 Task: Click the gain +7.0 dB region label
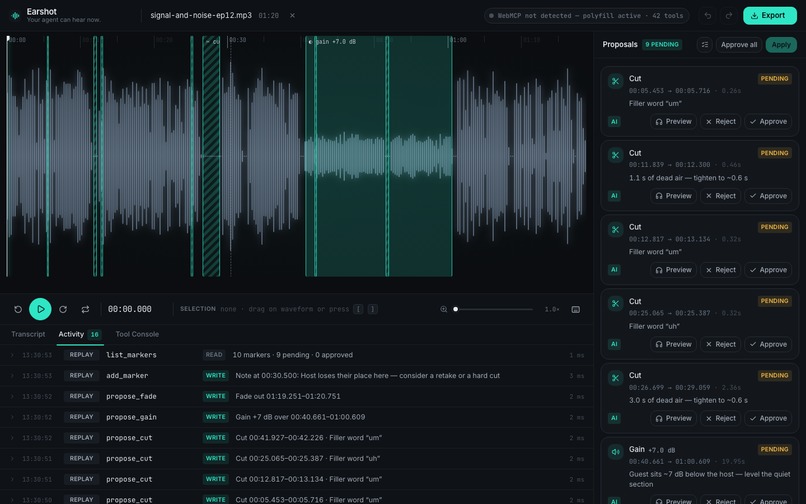click(x=332, y=42)
